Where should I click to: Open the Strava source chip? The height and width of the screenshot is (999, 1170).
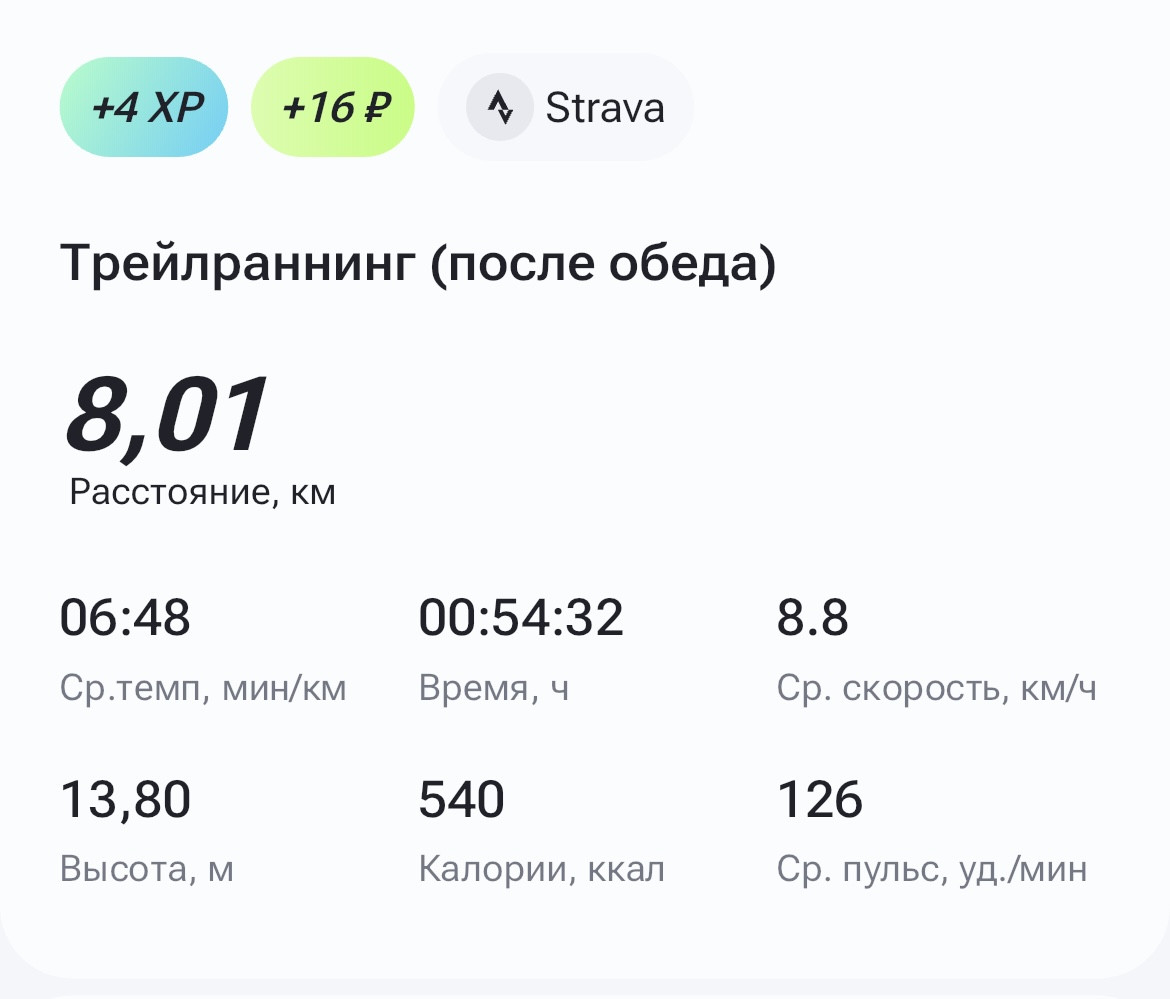pos(566,107)
